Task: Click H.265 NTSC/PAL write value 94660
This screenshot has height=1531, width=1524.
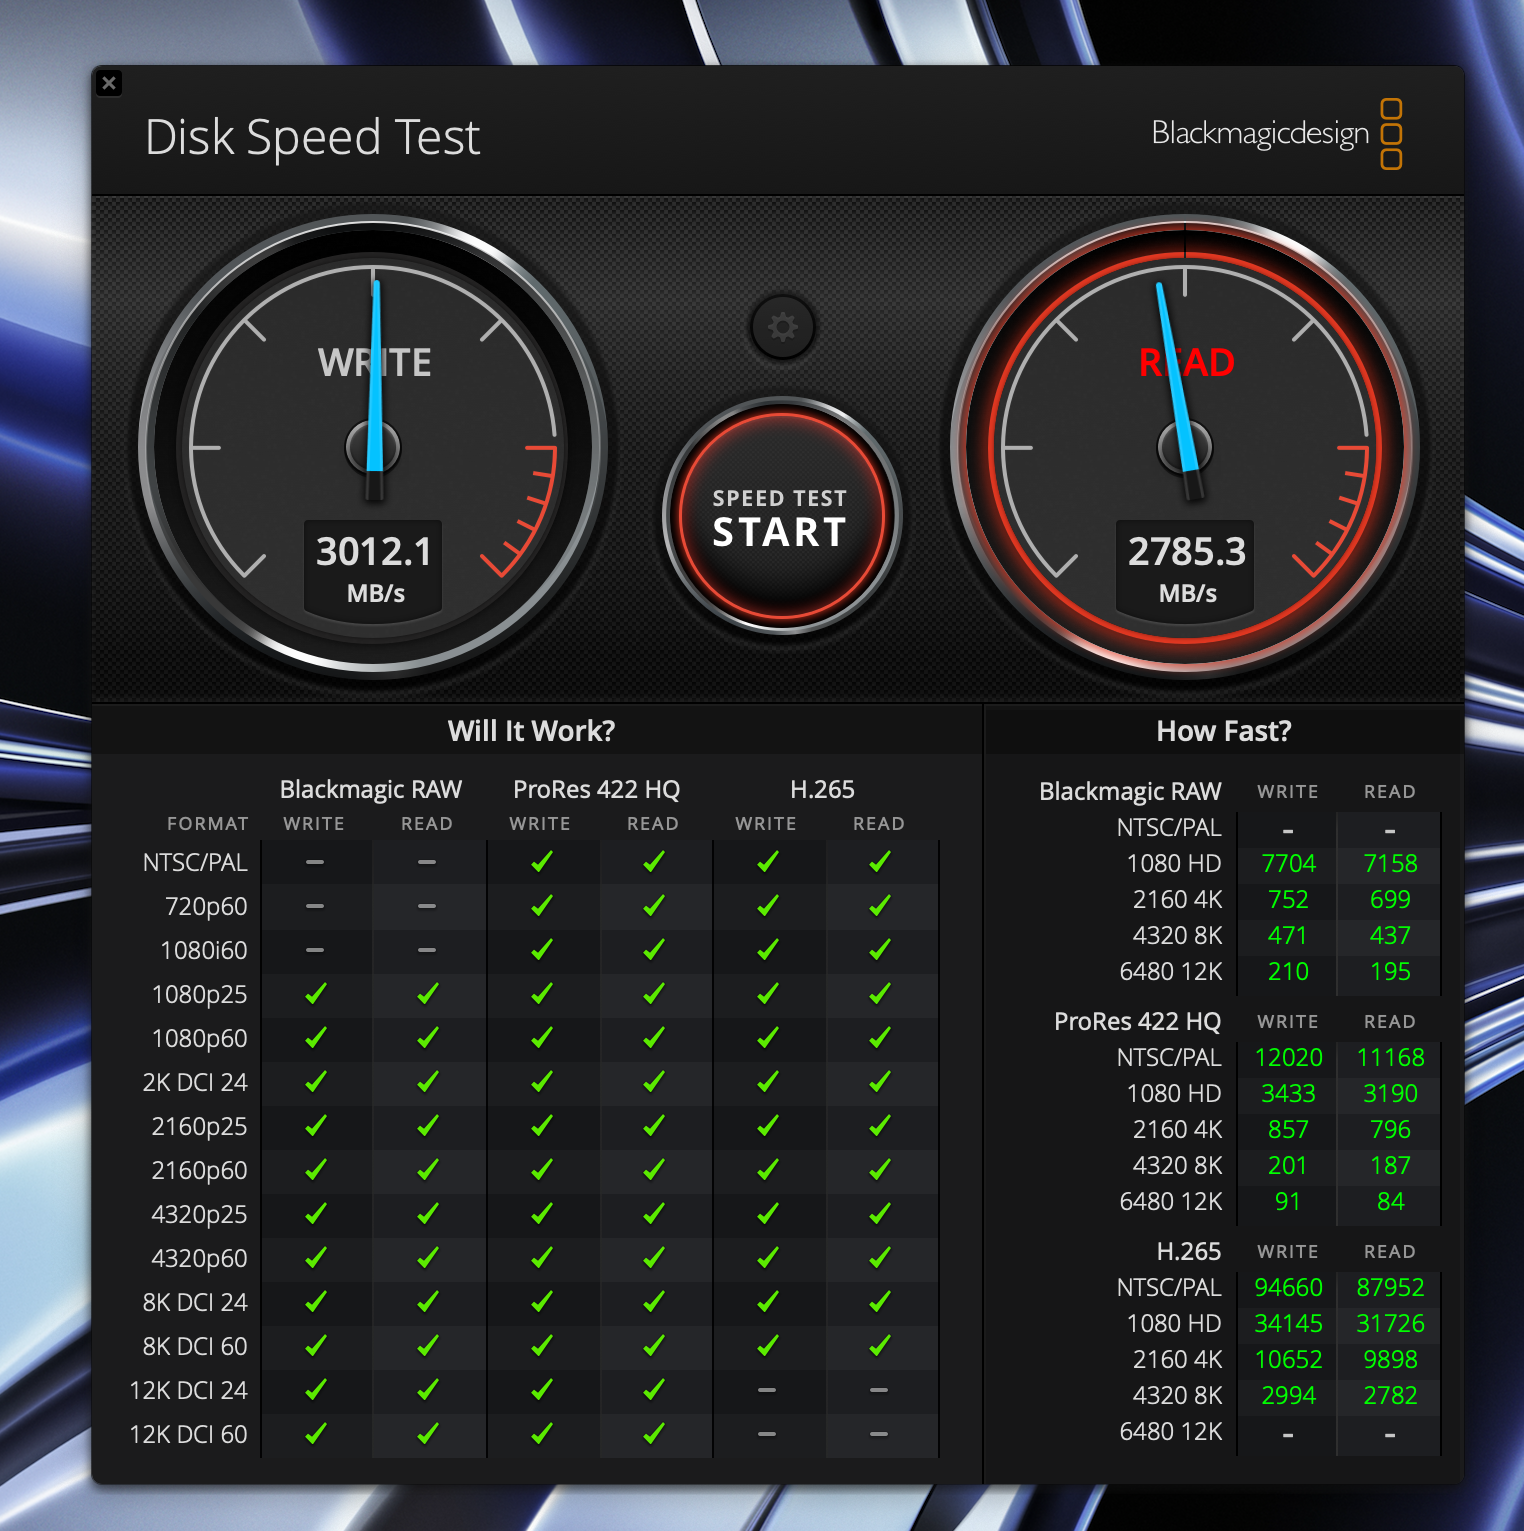Action: click(x=1288, y=1287)
